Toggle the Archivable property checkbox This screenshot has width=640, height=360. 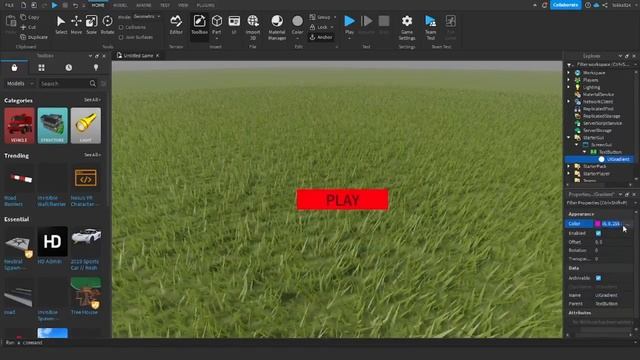click(x=598, y=278)
